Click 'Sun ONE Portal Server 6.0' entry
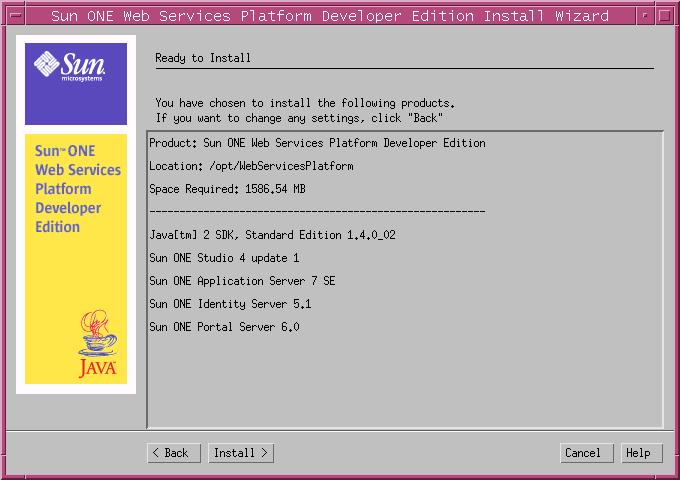 [x=224, y=327]
